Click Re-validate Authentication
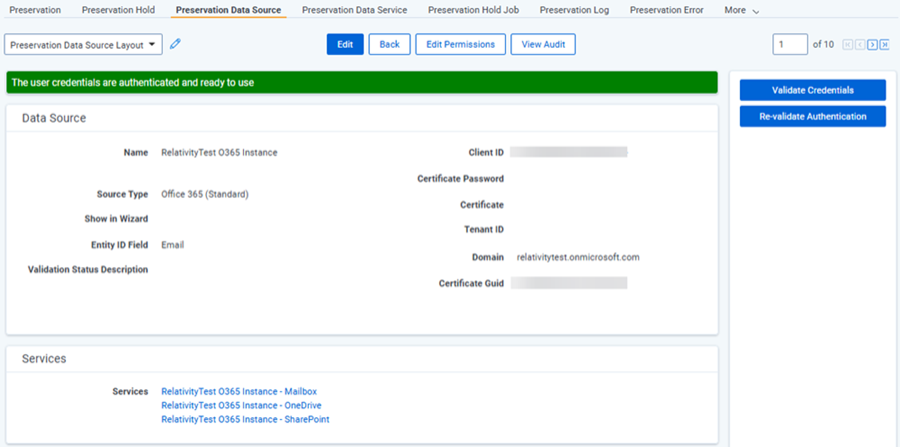The width and height of the screenshot is (900, 447). coord(813,116)
